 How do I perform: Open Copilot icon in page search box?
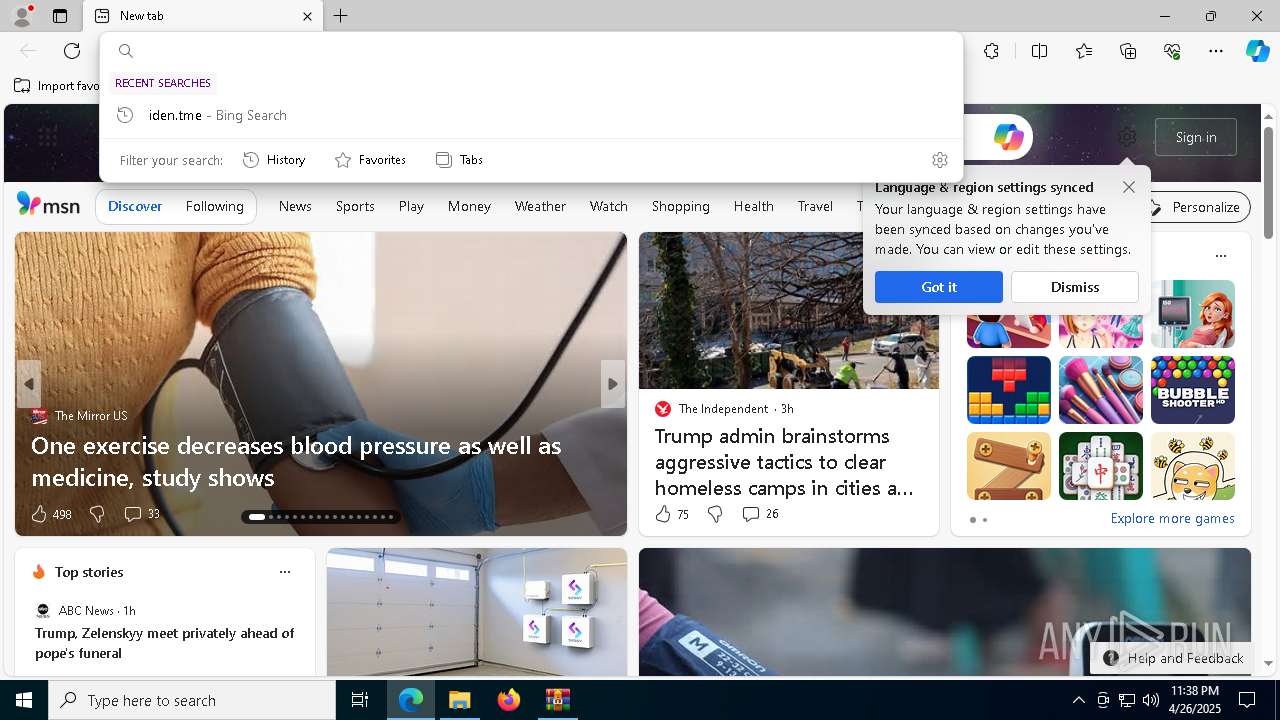(1008, 137)
